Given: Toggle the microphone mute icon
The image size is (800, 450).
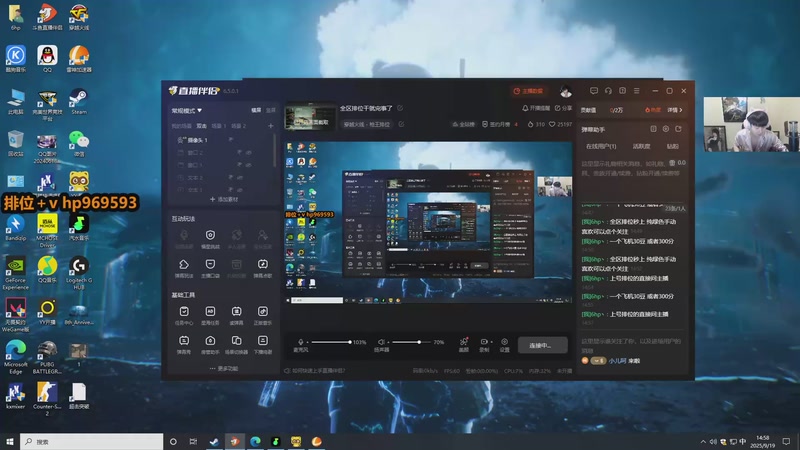Looking at the screenshot, I should pos(301,342).
